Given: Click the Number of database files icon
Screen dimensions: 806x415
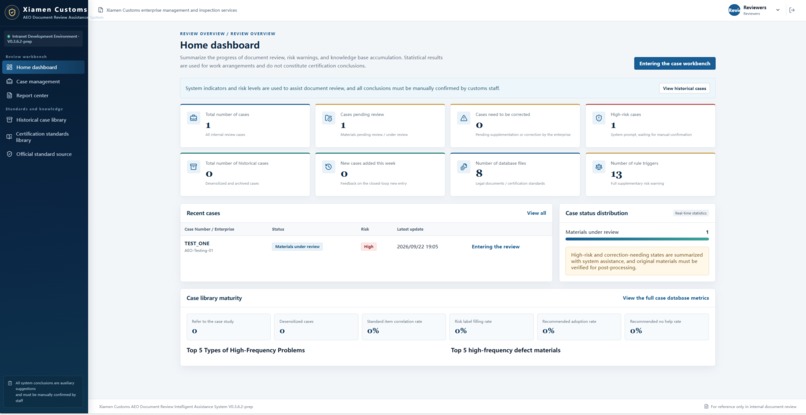Looking at the screenshot, I should (x=464, y=167).
